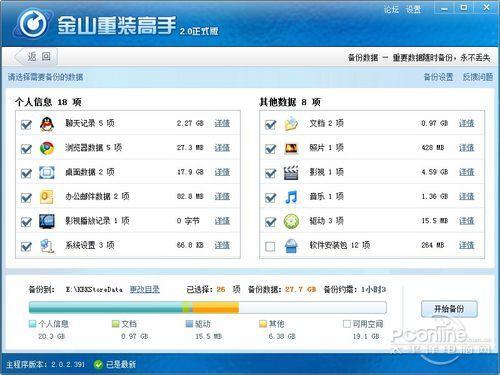Toggle the 音乐 checkbox

pos(270,197)
